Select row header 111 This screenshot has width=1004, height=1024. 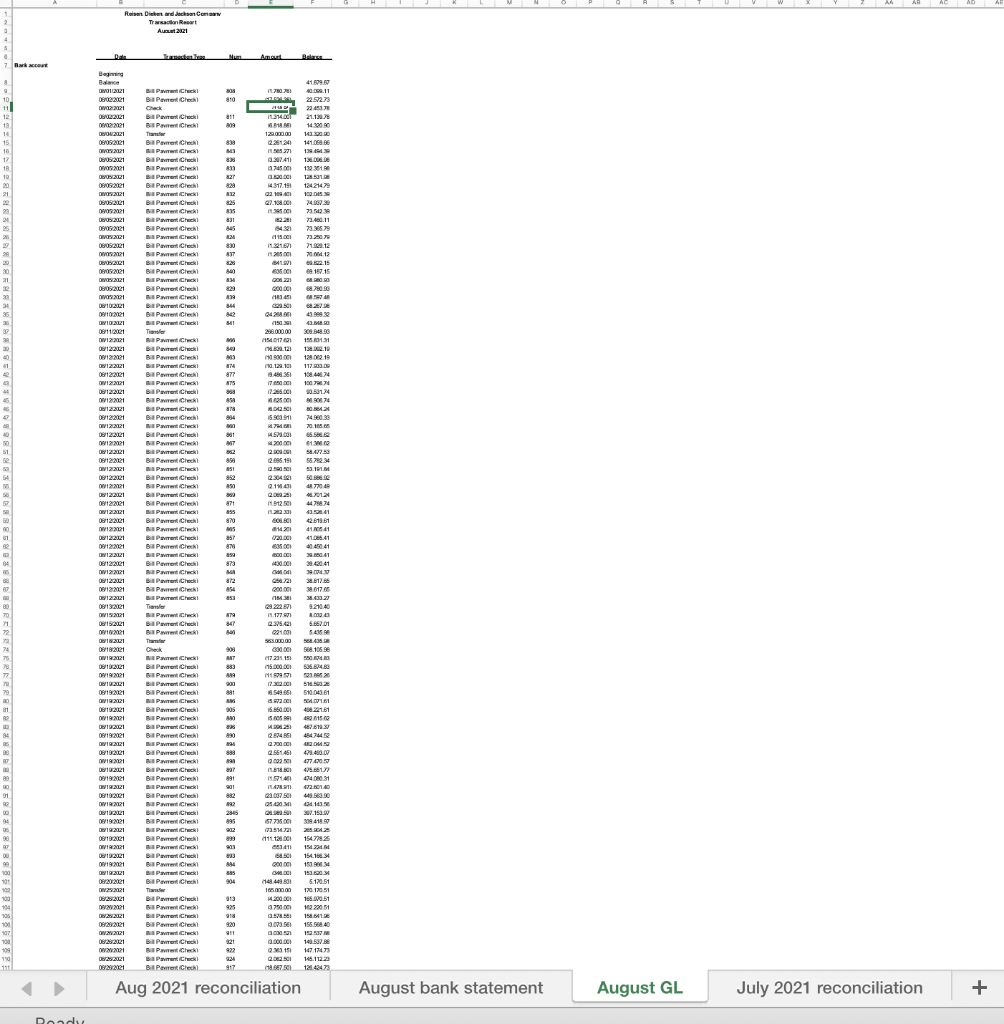click(x=6, y=967)
